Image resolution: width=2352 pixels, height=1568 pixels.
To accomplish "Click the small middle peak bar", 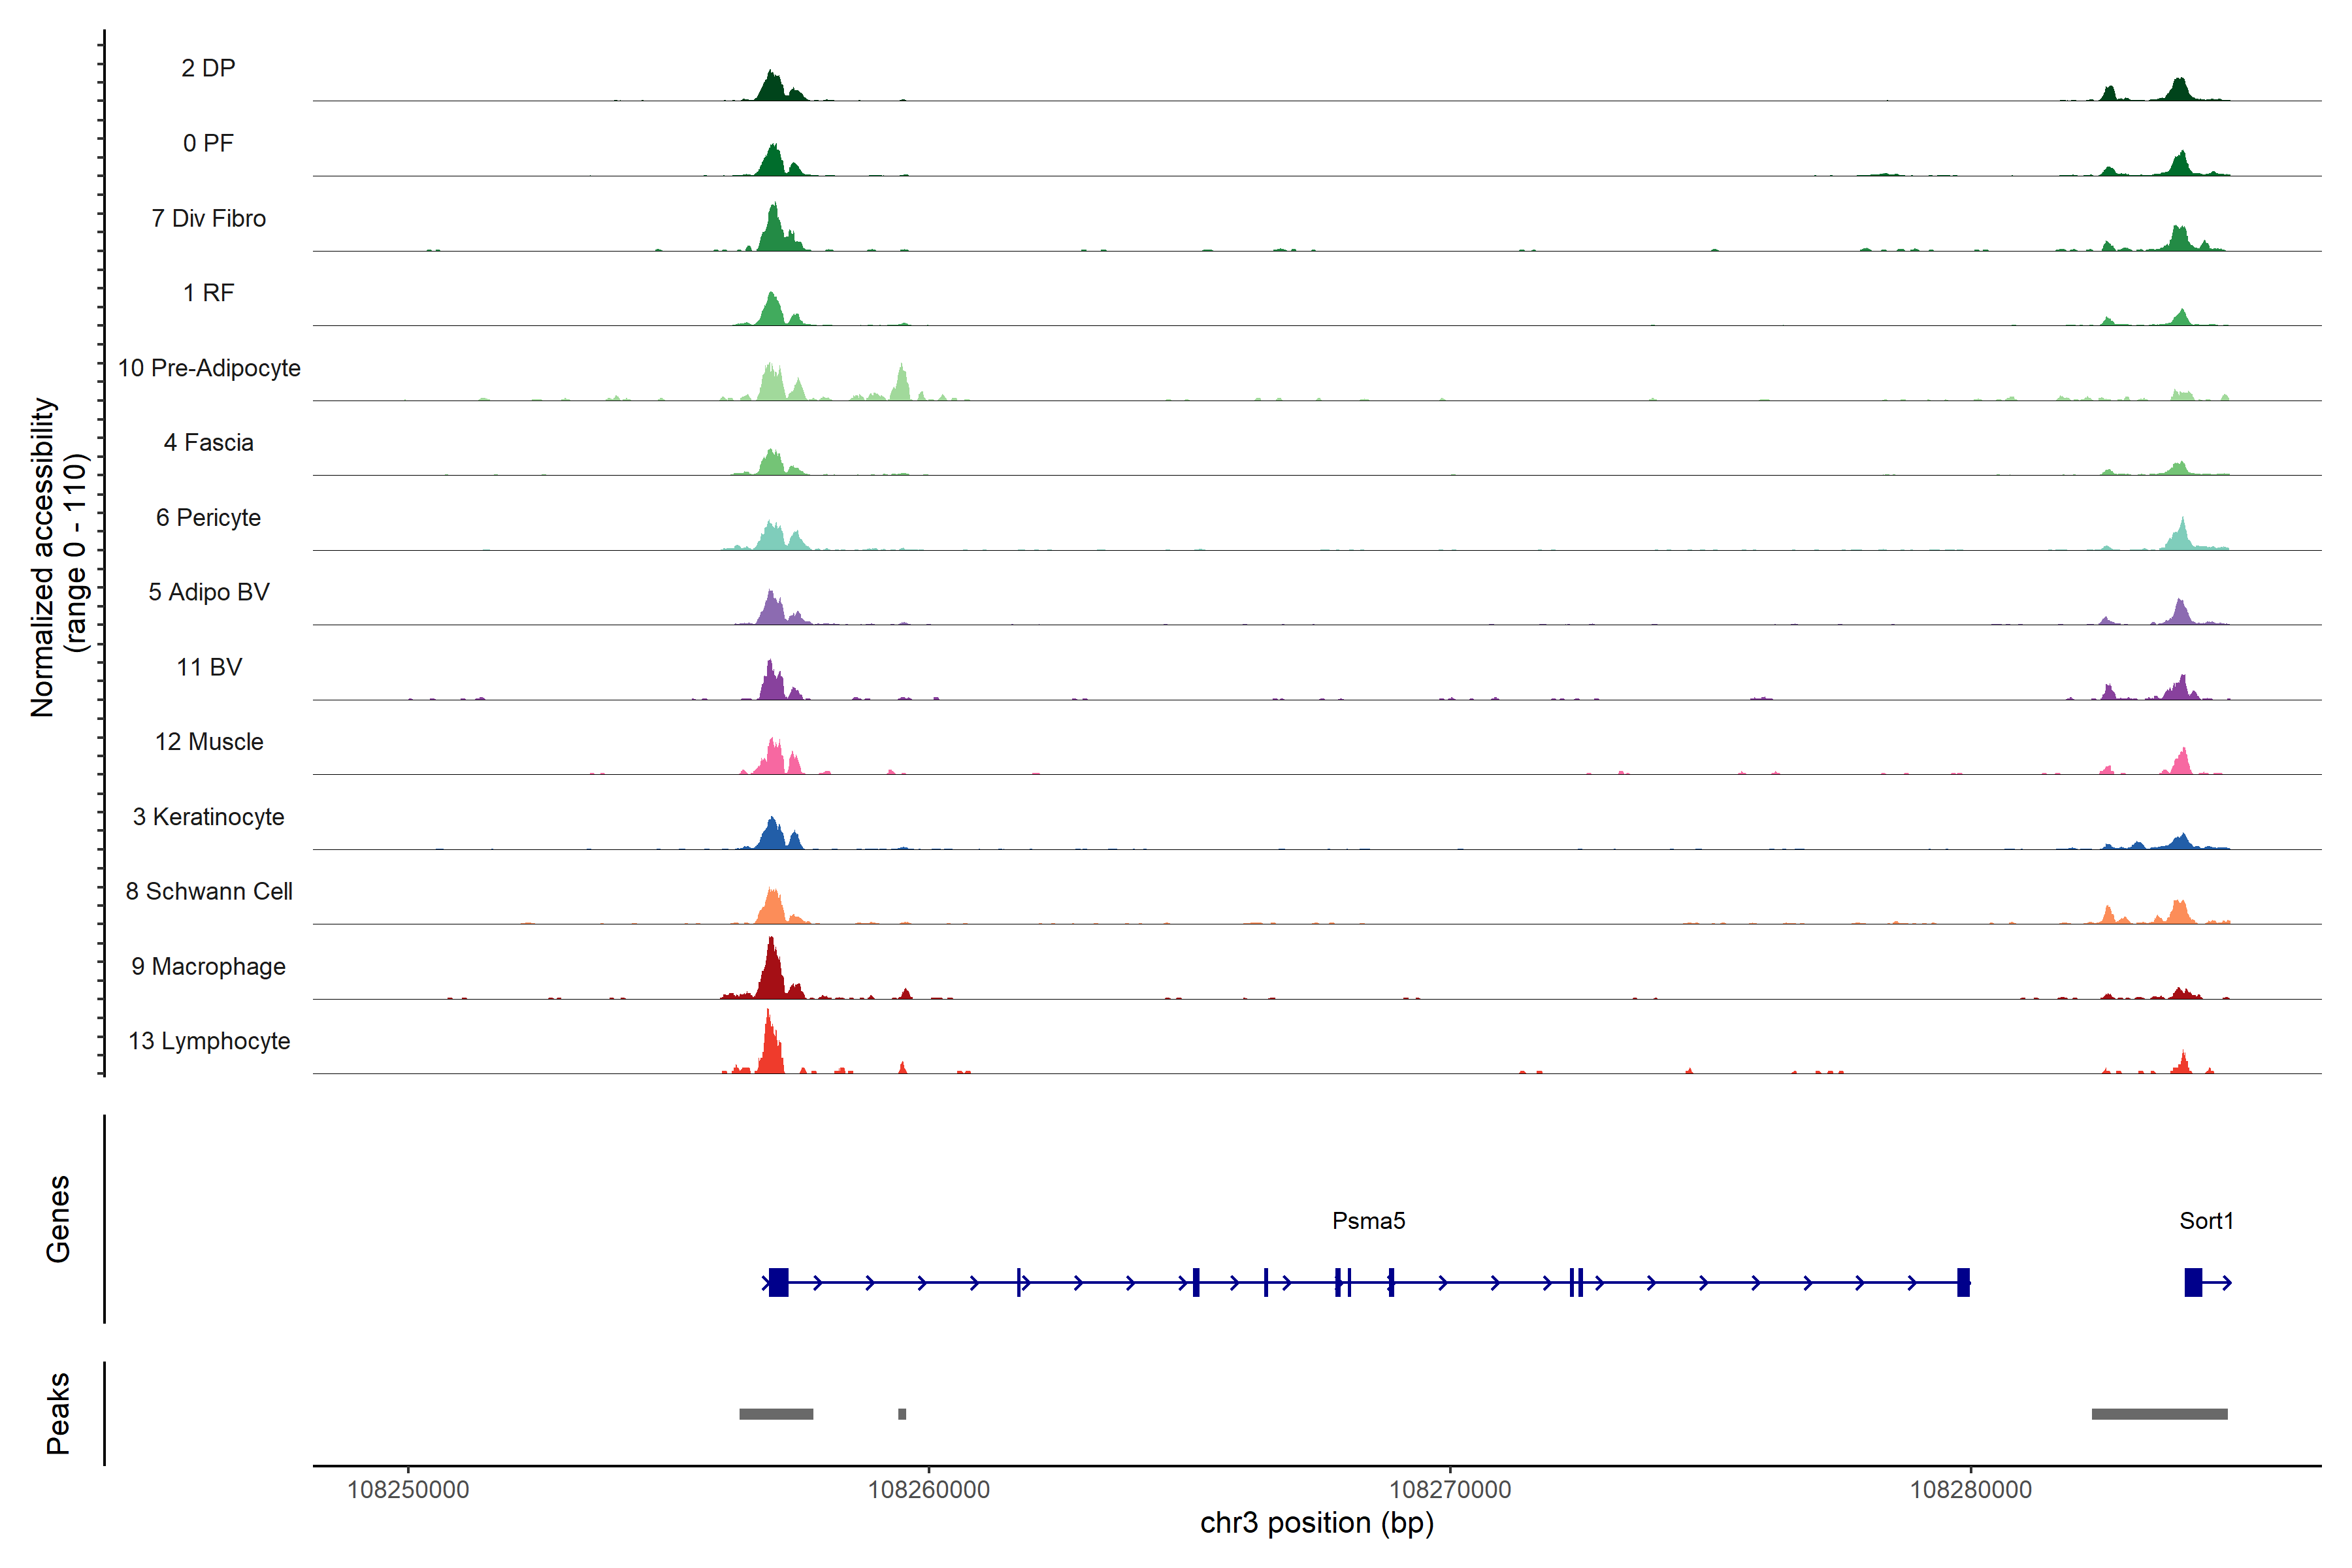I will (902, 1414).
